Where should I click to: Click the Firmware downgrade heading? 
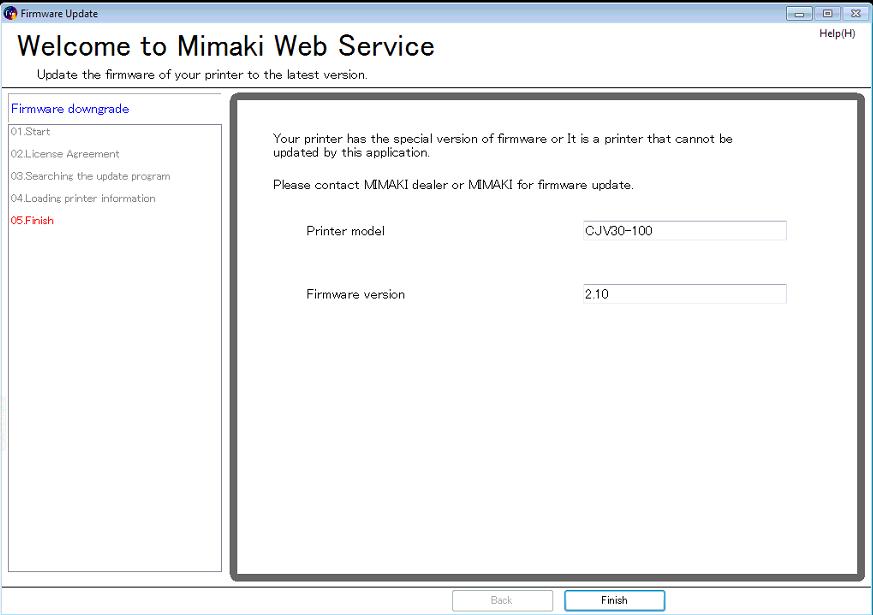click(70, 109)
